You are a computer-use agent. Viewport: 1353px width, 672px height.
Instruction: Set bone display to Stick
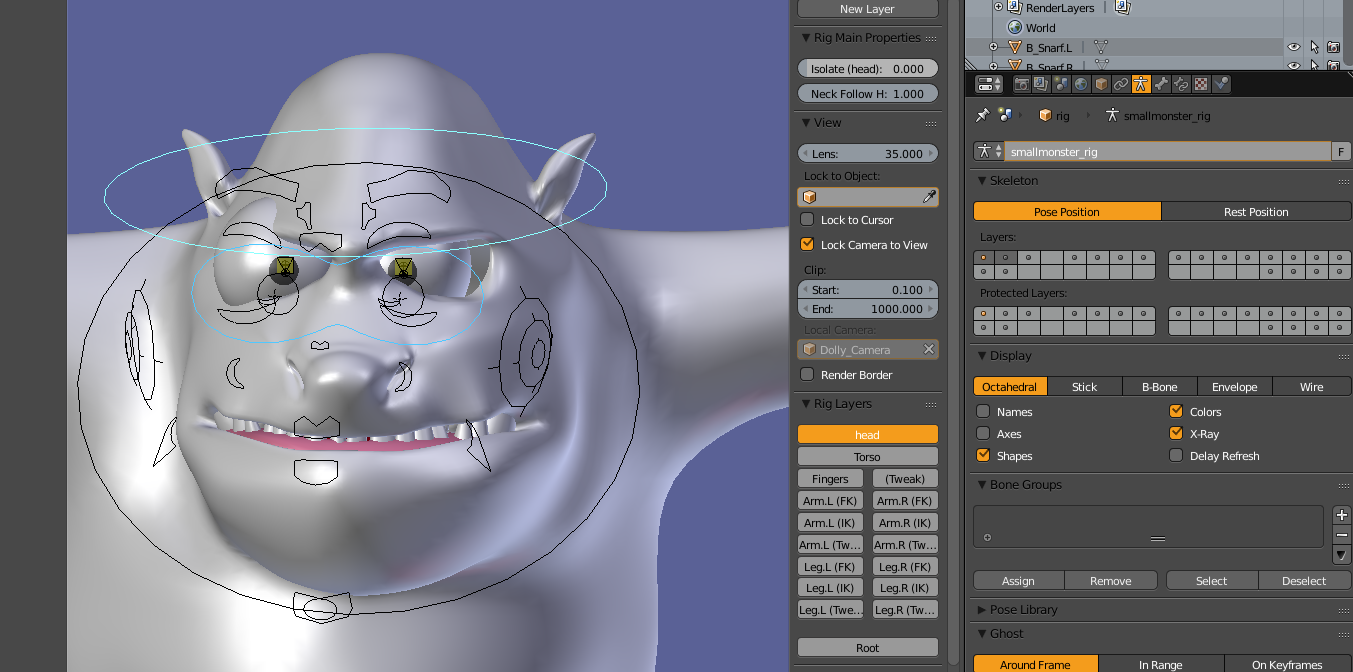tap(1085, 387)
